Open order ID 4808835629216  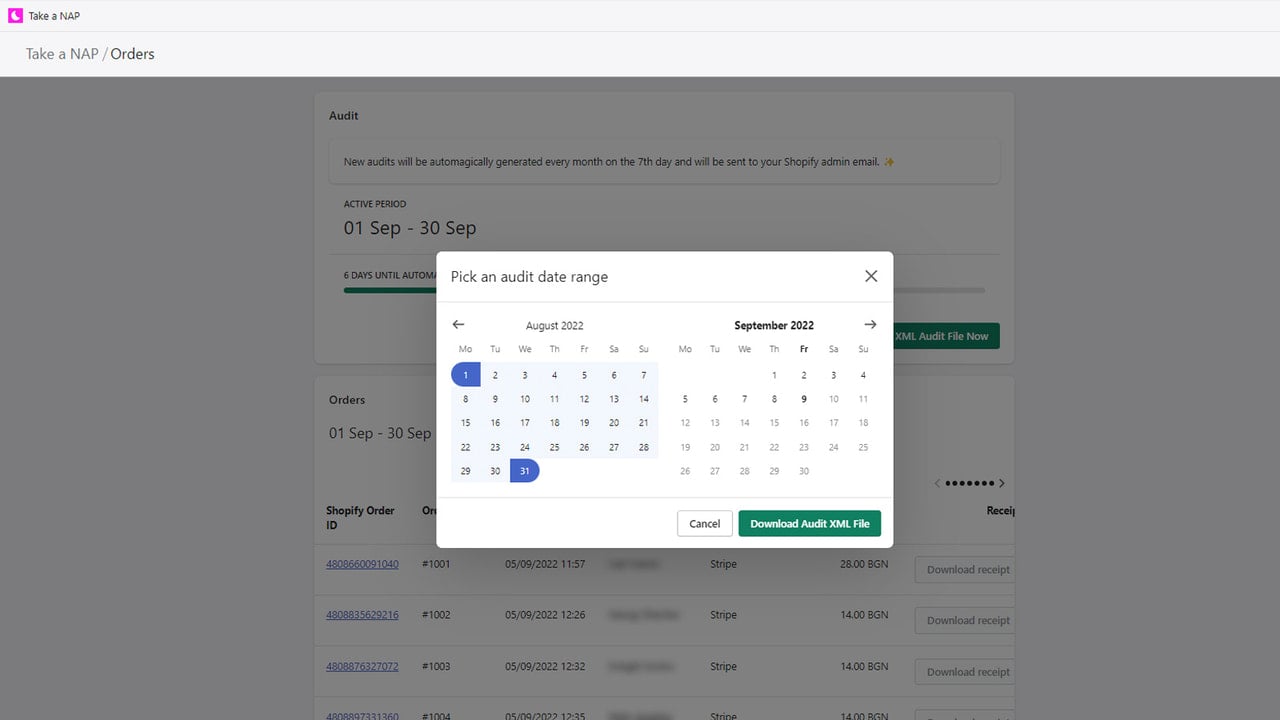362,615
